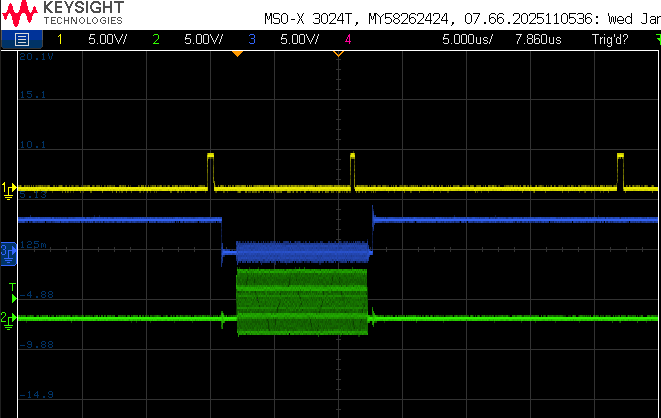661x418 pixels.
Task: Click the 10.1 vertical scale label
Action: click(x=32, y=145)
